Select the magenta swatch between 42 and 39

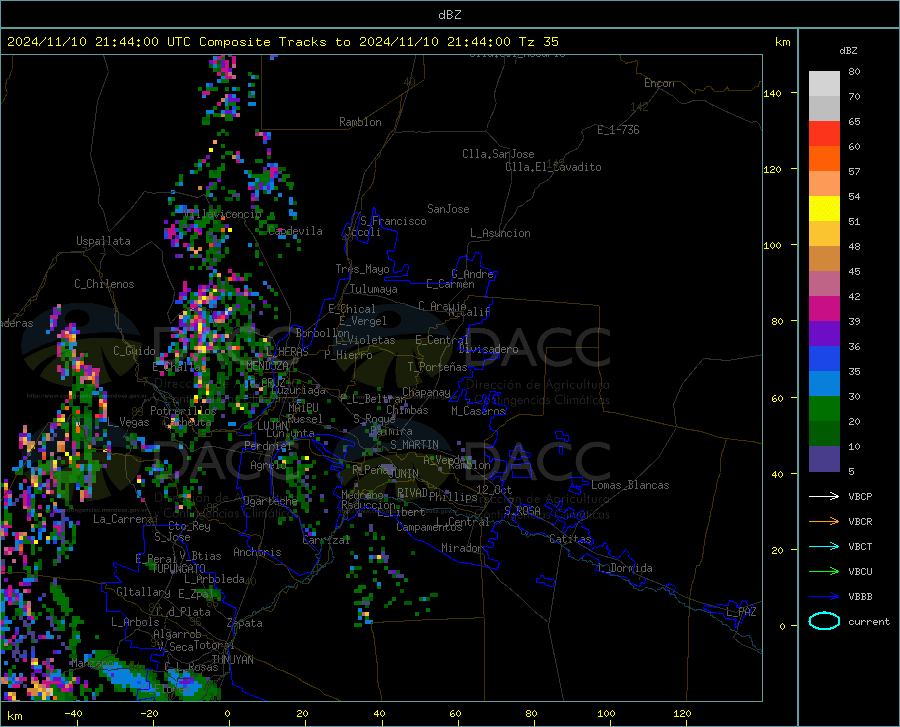click(x=824, y=309)
